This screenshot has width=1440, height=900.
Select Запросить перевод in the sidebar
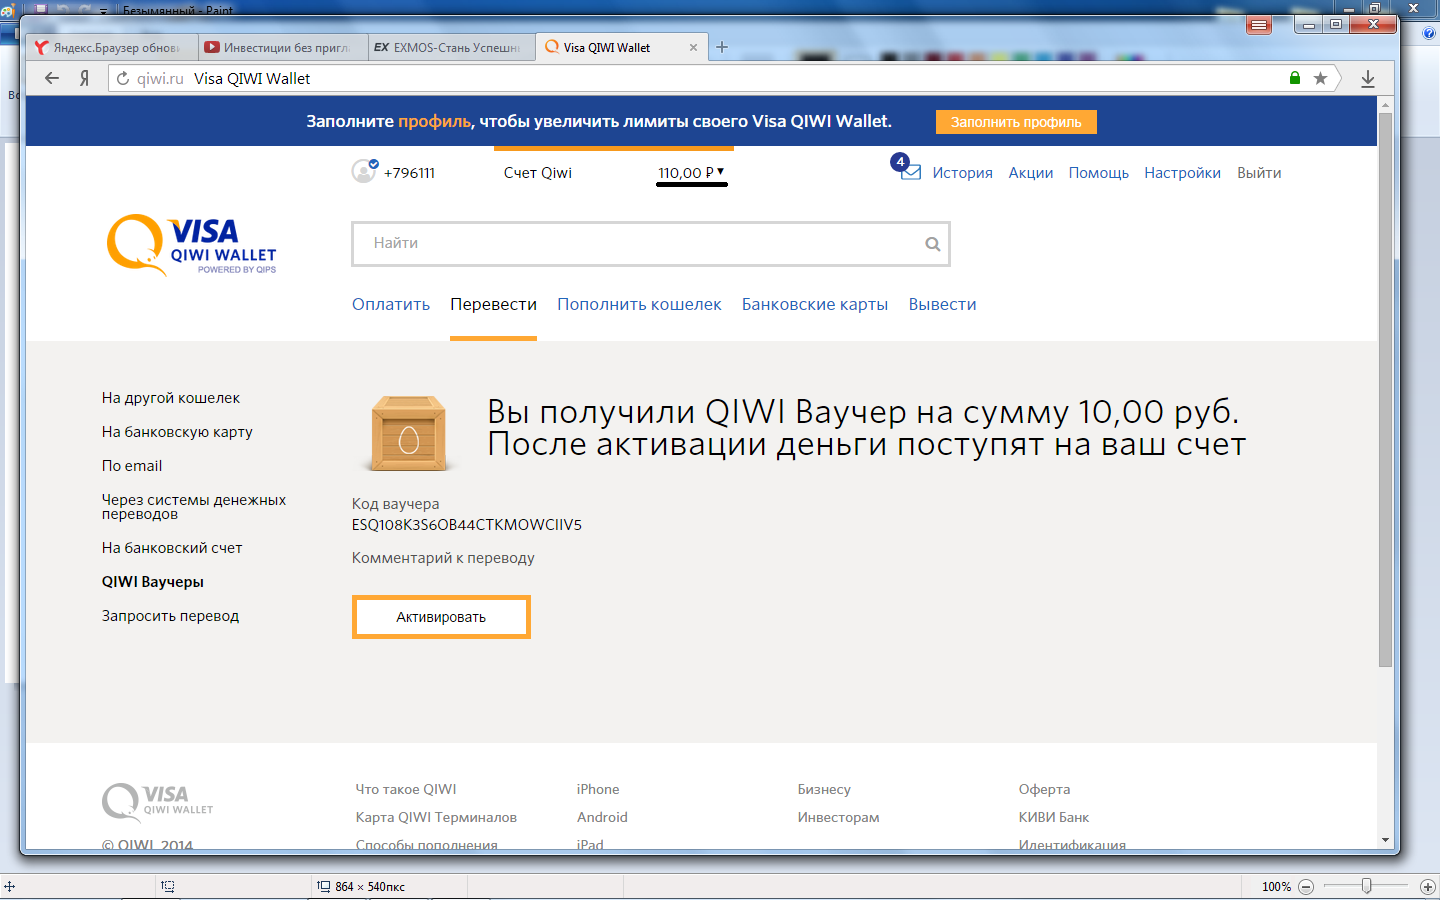coord(170,616)
